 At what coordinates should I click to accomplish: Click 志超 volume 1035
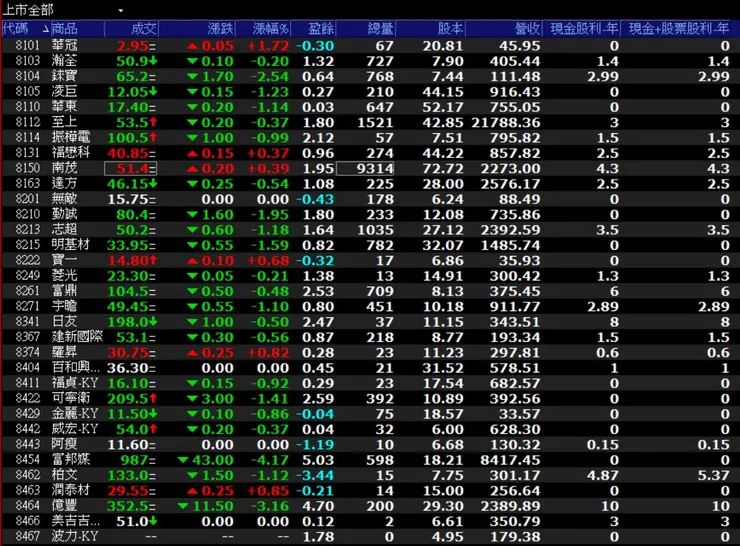[375, 230]
